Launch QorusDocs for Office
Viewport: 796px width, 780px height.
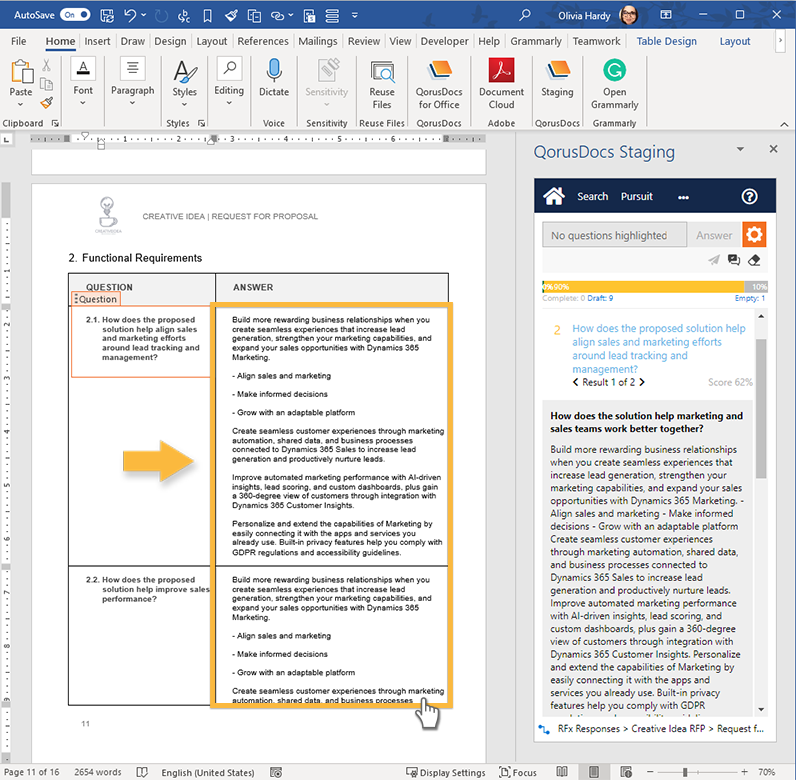point(439,84)
